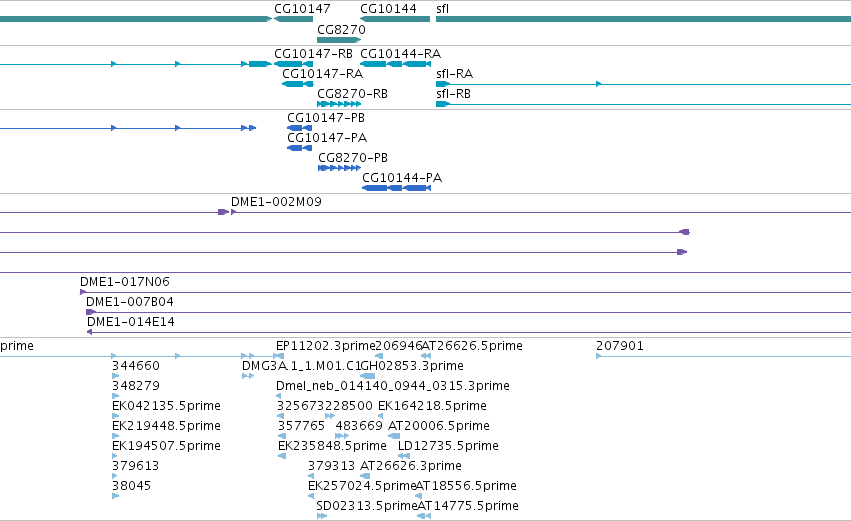The height and width of the screenshot is (521, 851).
Task: Click the Dmel_neb_014140_0944_0315.3prime label
Action: pyautogui.click(x=393, y=386)
